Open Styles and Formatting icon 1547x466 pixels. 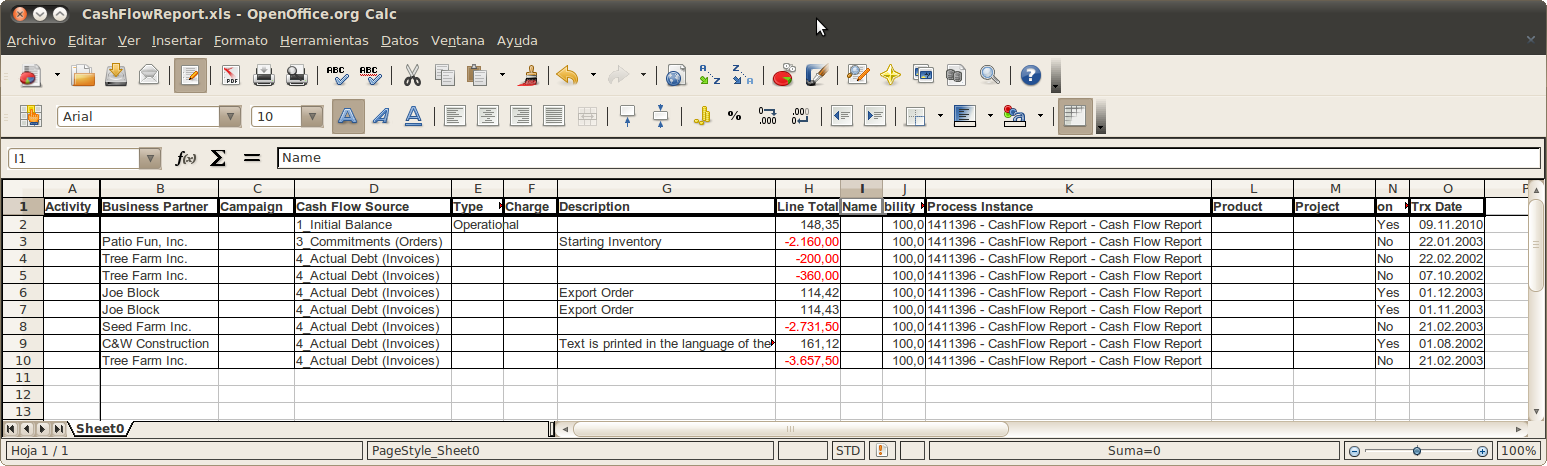click(x=30, y=116)
